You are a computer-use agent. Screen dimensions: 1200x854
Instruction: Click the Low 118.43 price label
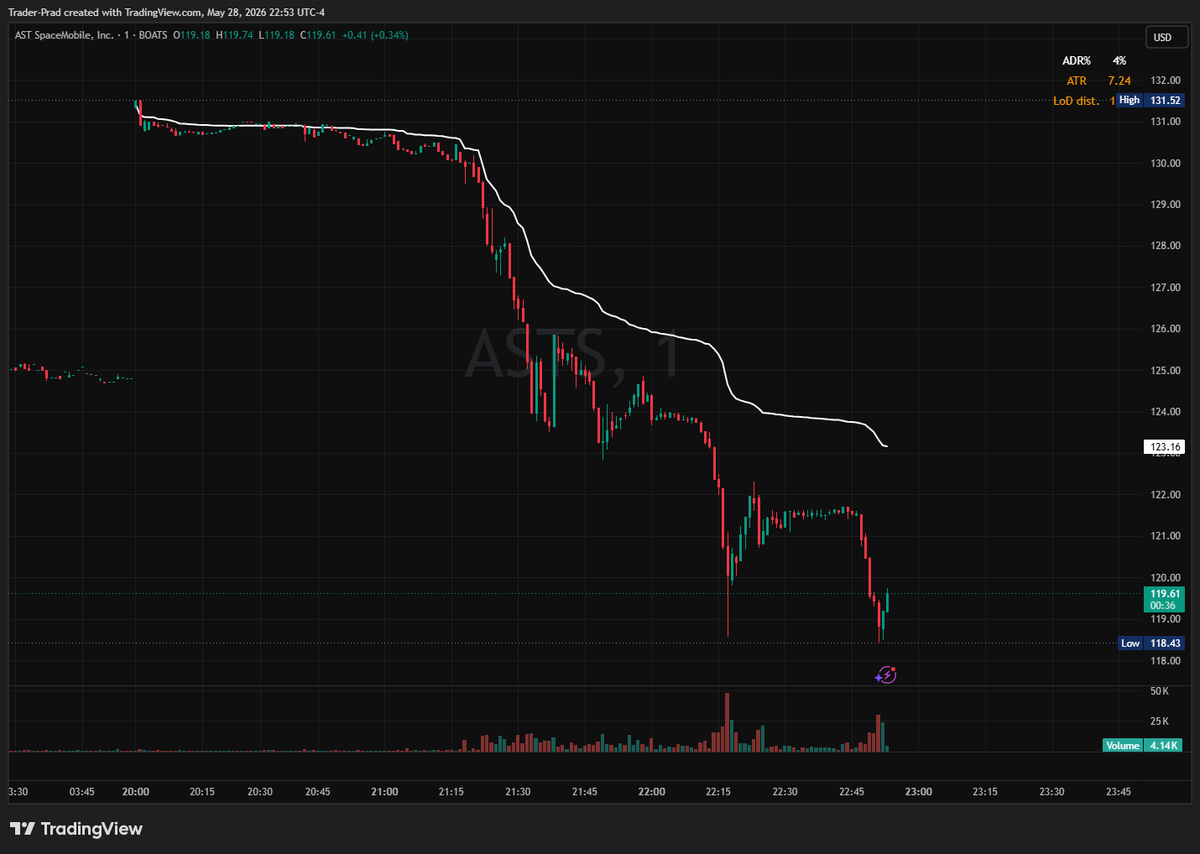coord(1151,643)
